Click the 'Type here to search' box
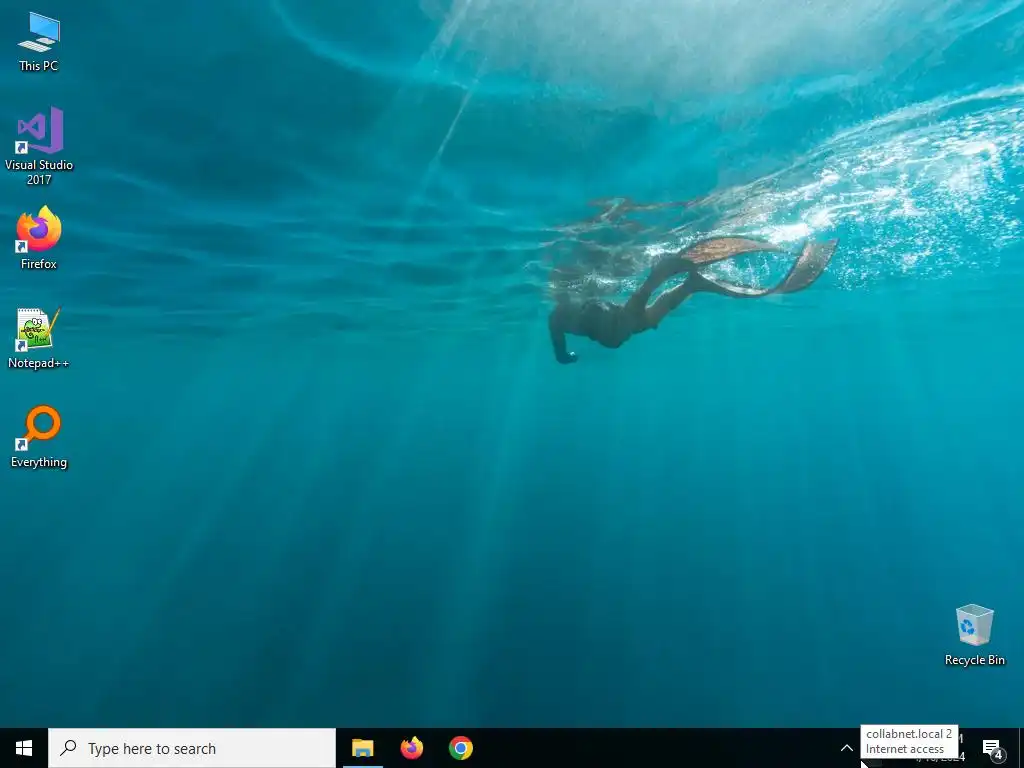This screenshot has height=768, width=1024. [192, 748]
